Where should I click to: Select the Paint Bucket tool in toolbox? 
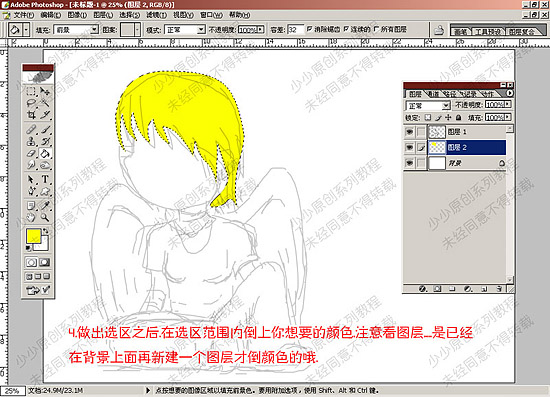point(45,153)
